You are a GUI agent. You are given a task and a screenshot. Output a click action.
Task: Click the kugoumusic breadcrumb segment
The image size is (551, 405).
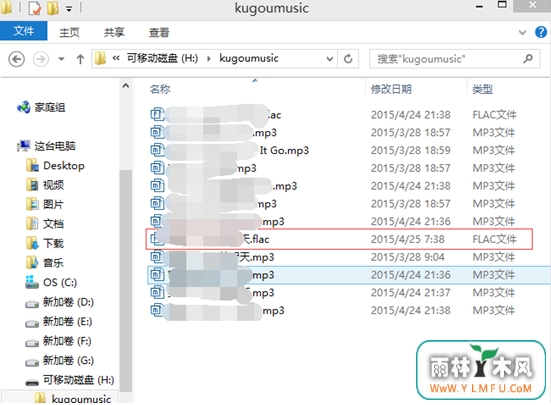[249, 58]
